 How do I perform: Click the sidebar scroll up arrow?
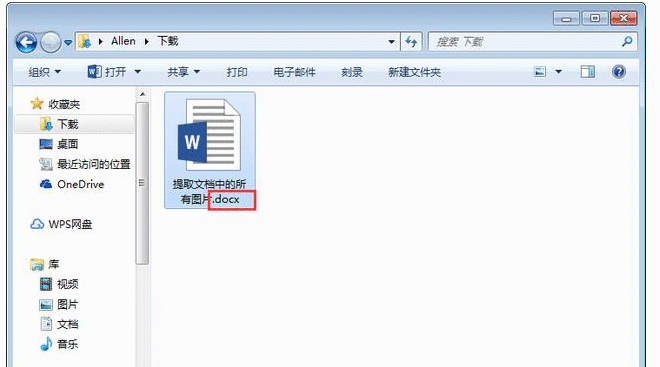[142, 94]
